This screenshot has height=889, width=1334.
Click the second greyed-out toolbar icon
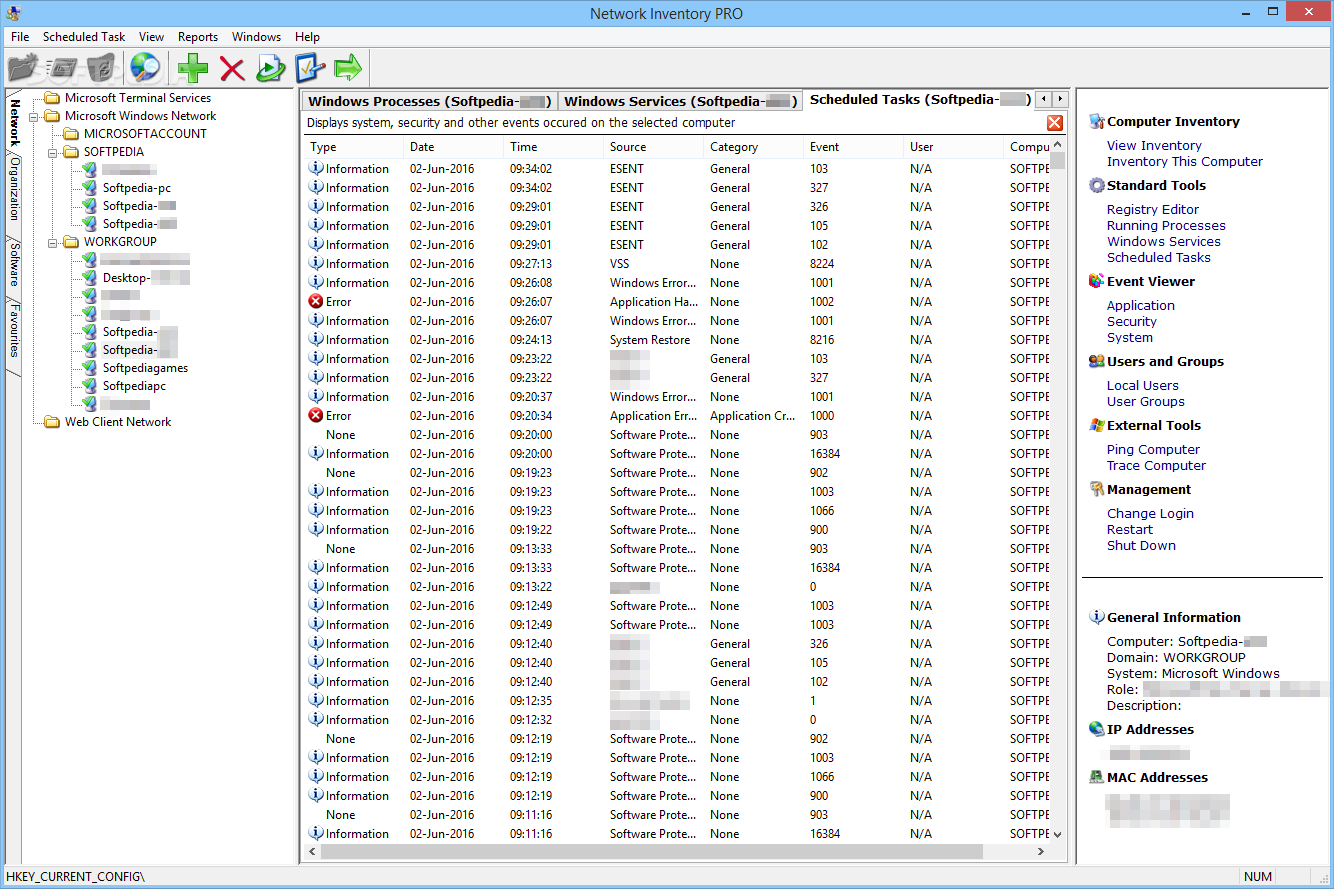tap(62, 68)
